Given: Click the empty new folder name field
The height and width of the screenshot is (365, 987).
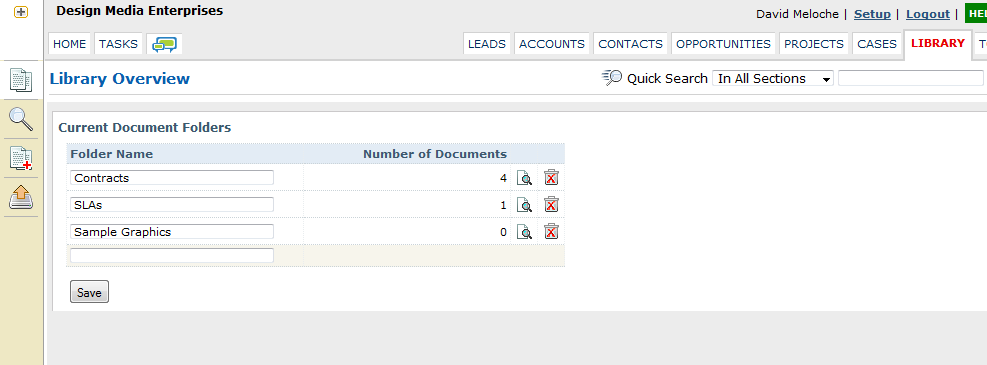Looking at the screenshot, I should [x=172, y=256].
